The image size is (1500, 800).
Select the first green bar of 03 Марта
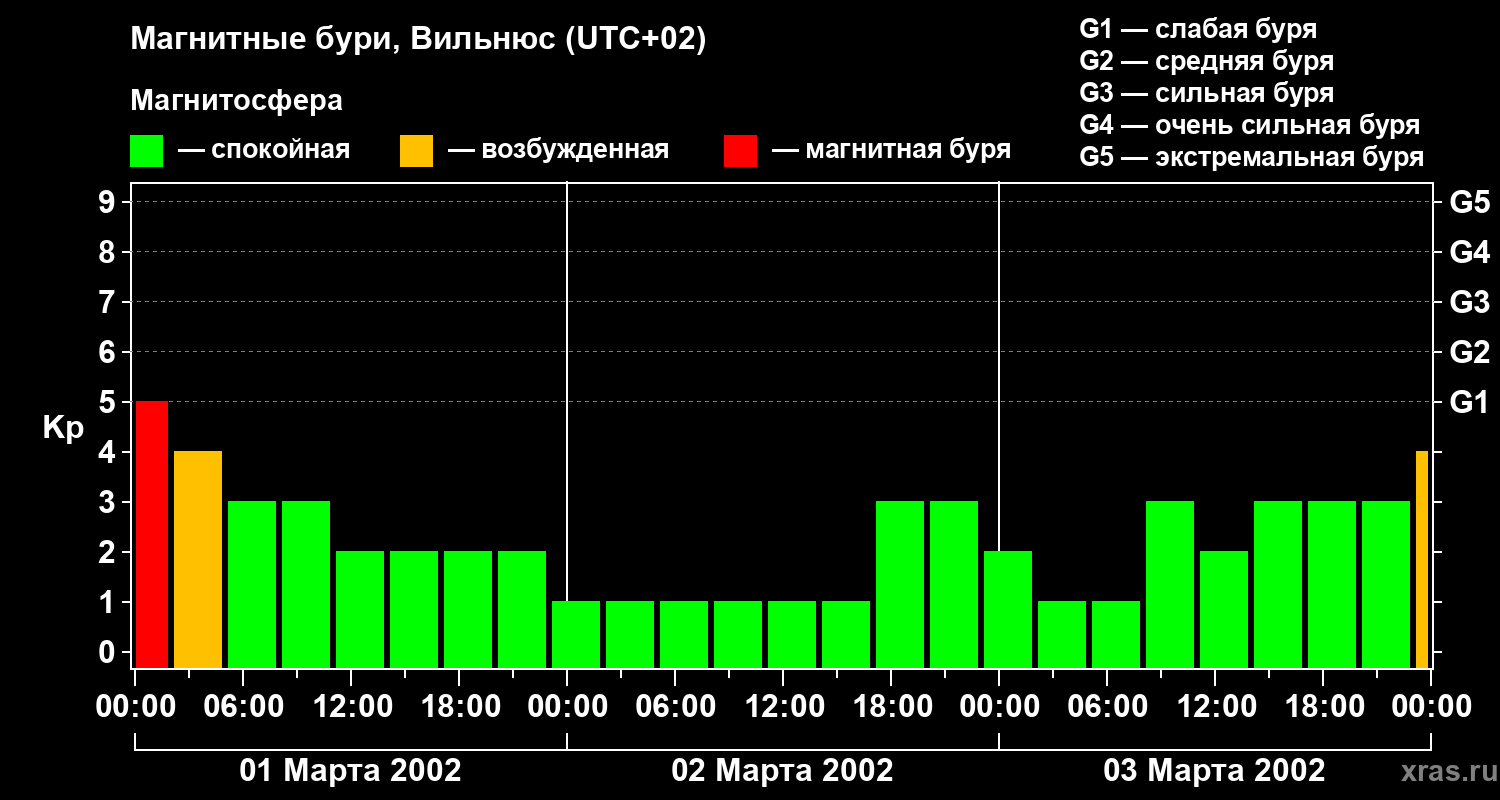point(1008,609)
